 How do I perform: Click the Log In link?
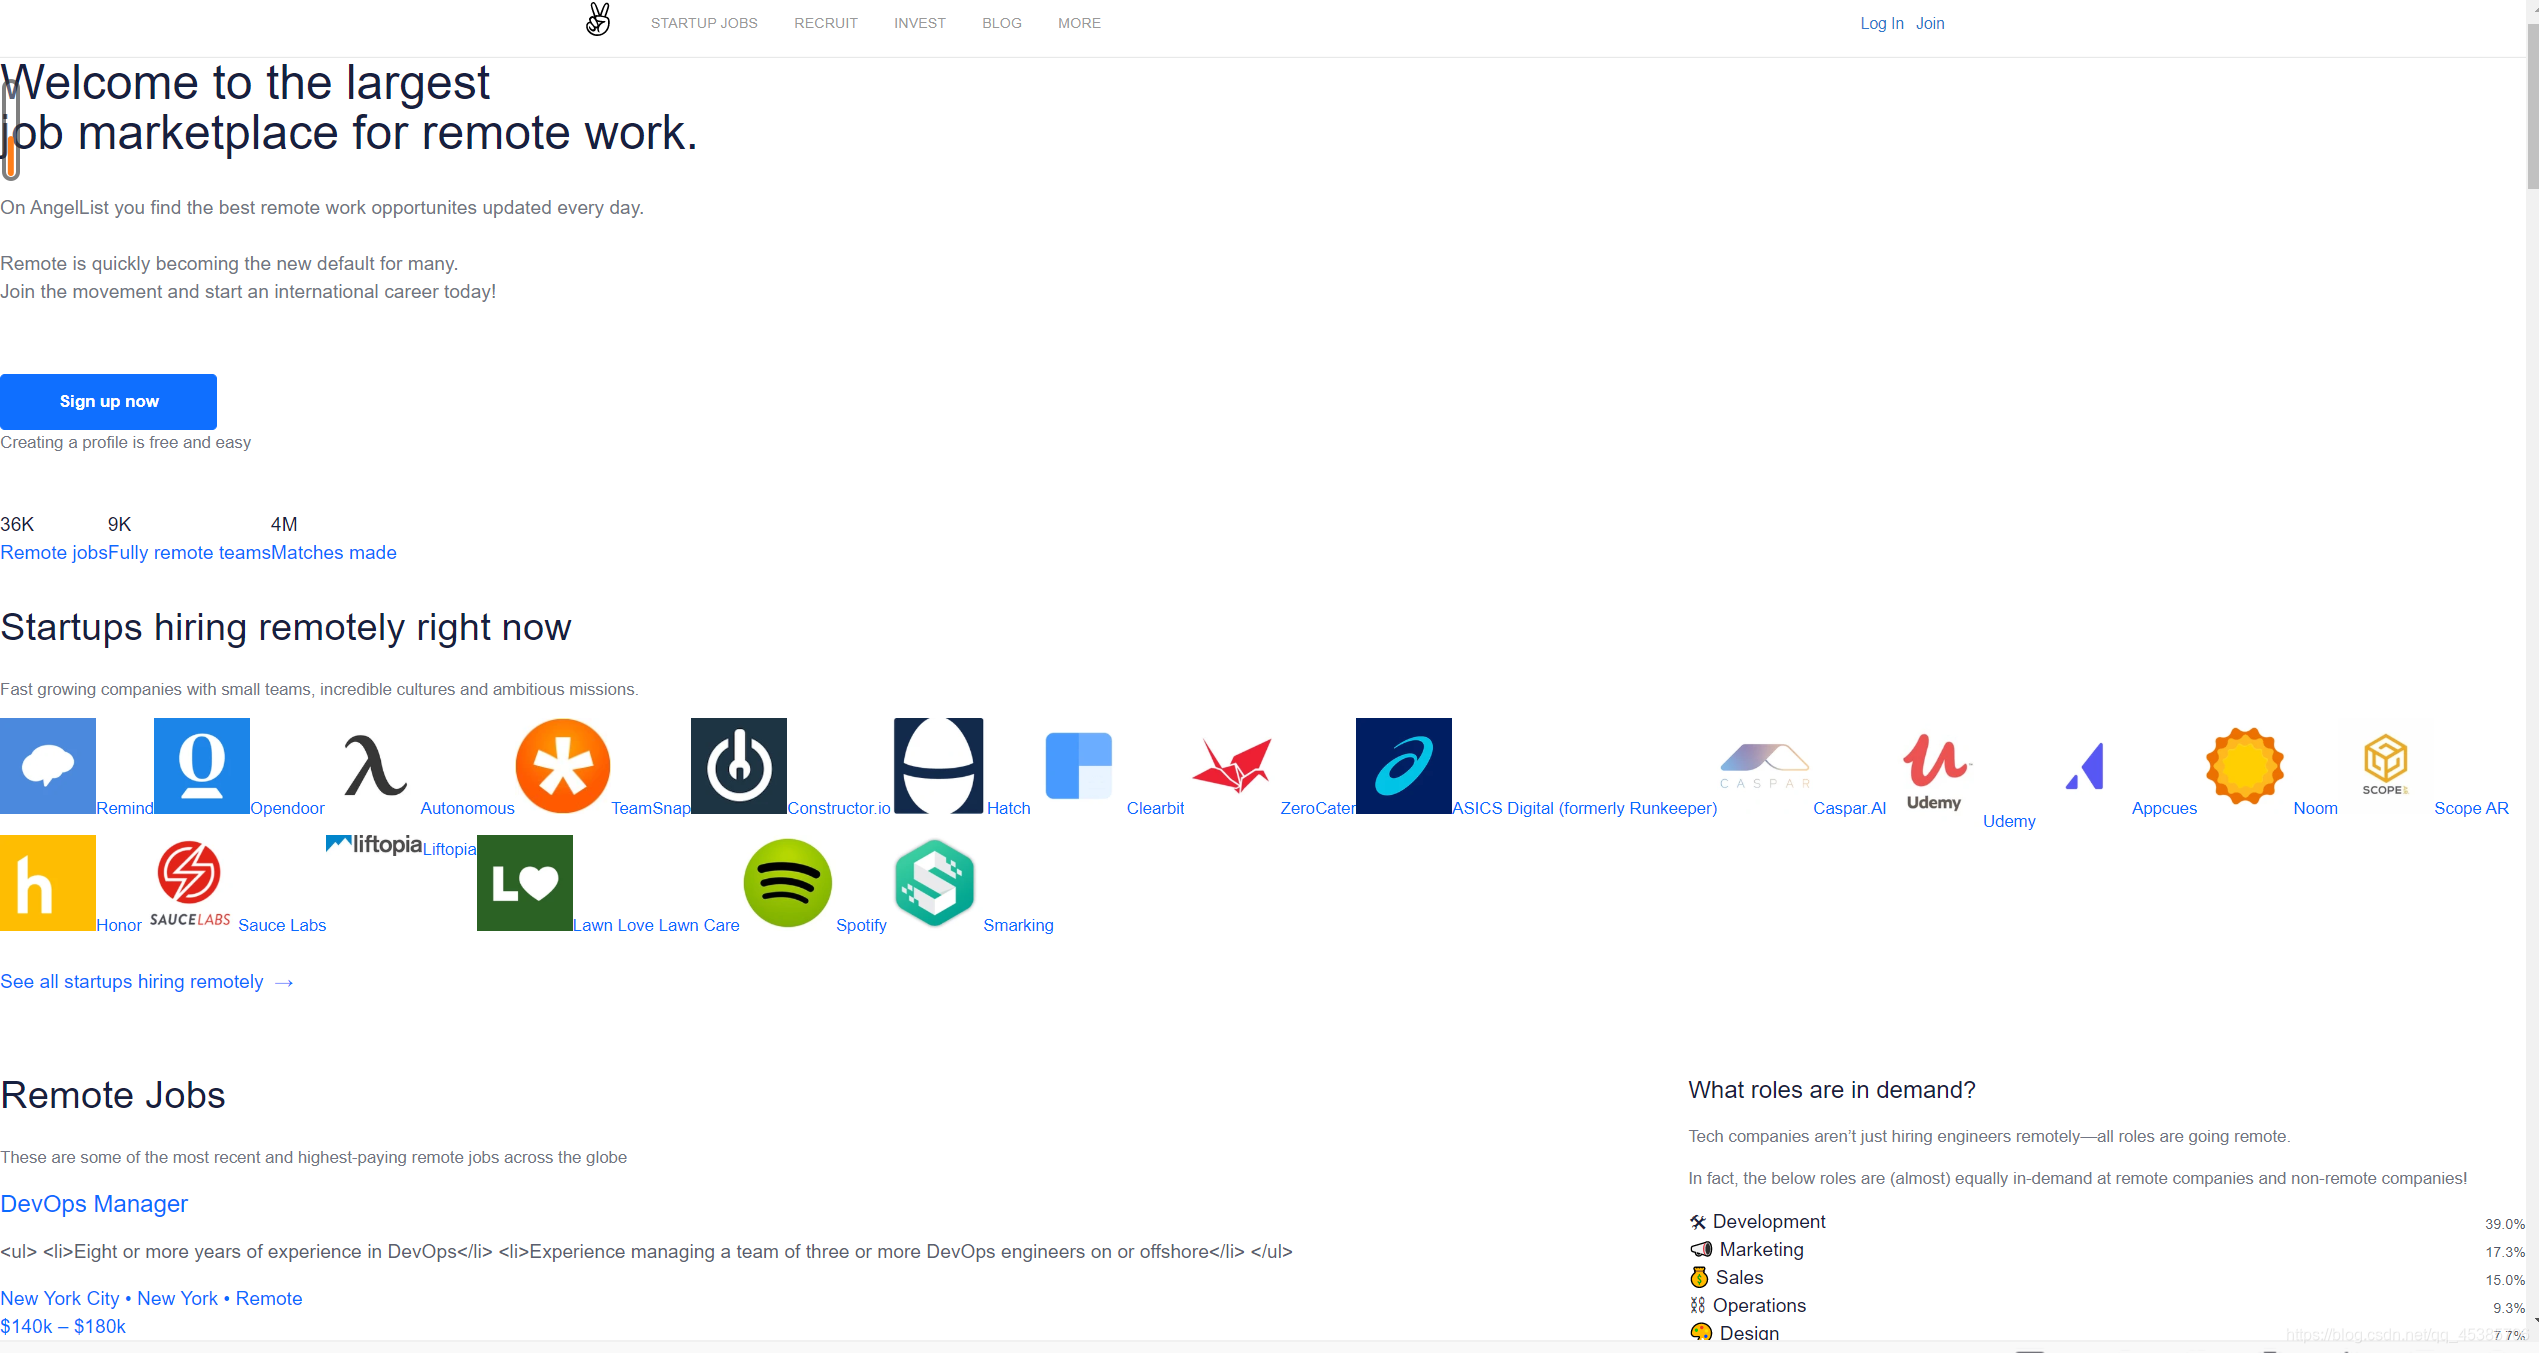tap(1881, 23)
